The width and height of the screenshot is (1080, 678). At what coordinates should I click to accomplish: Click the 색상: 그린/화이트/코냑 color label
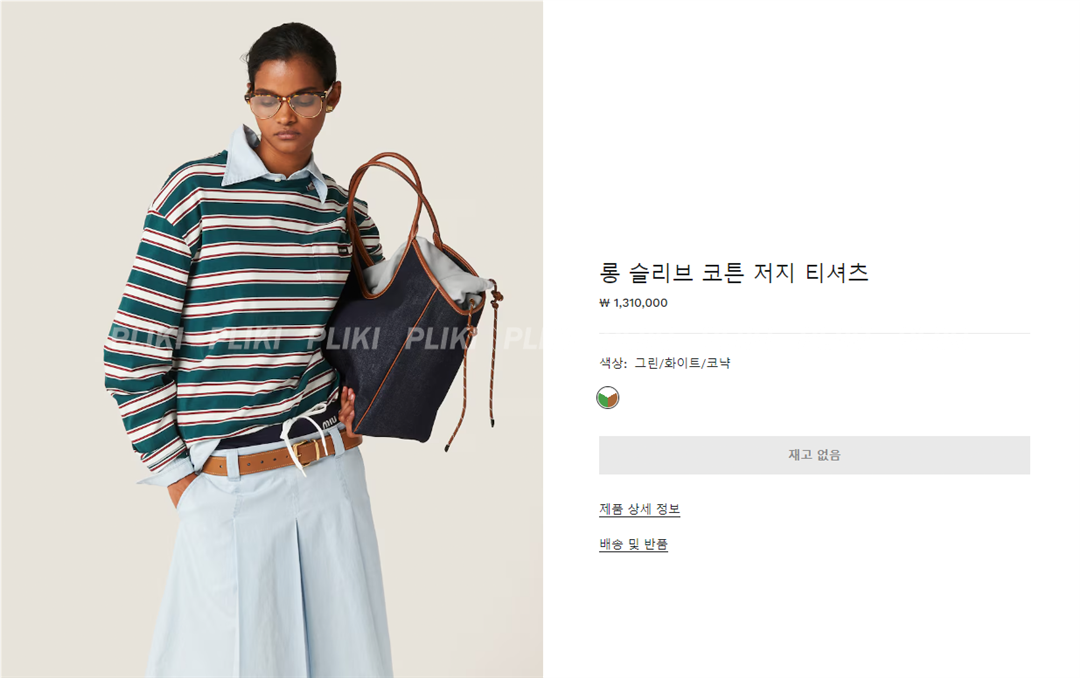click(x=665, y=362)
